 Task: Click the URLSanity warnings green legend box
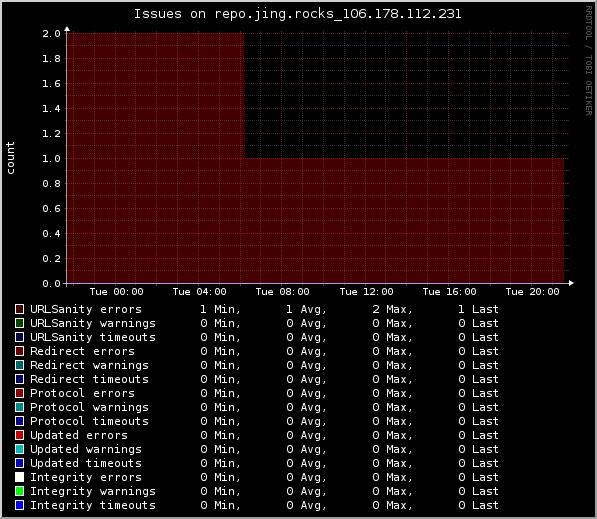(19, 323)
